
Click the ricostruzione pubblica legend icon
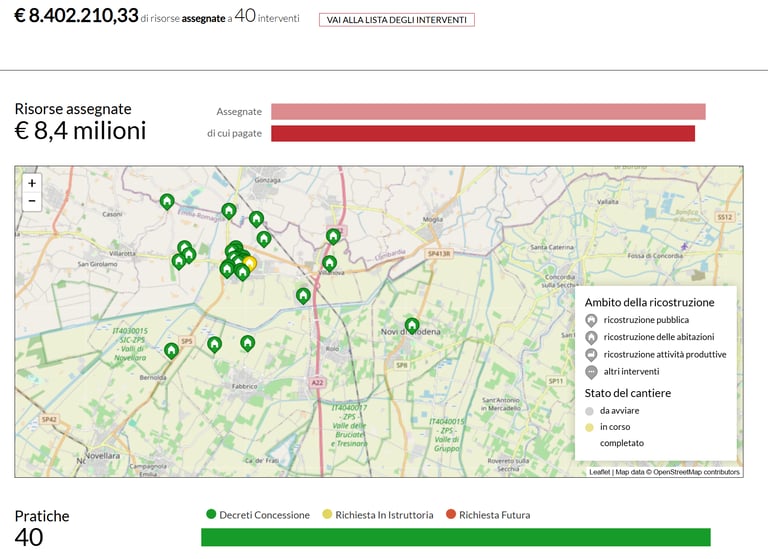(x=591, y=320)
